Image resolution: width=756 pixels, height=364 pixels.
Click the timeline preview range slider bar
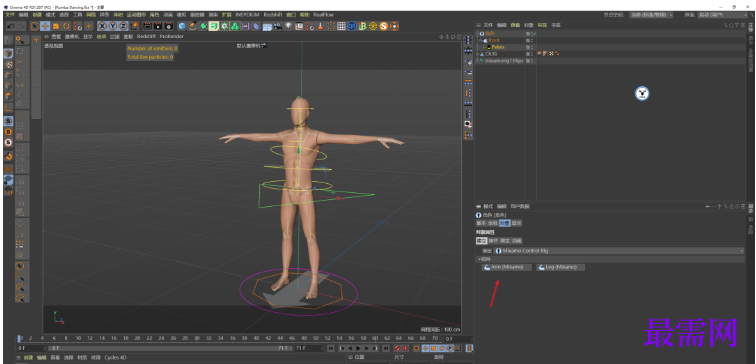point(171,348)
